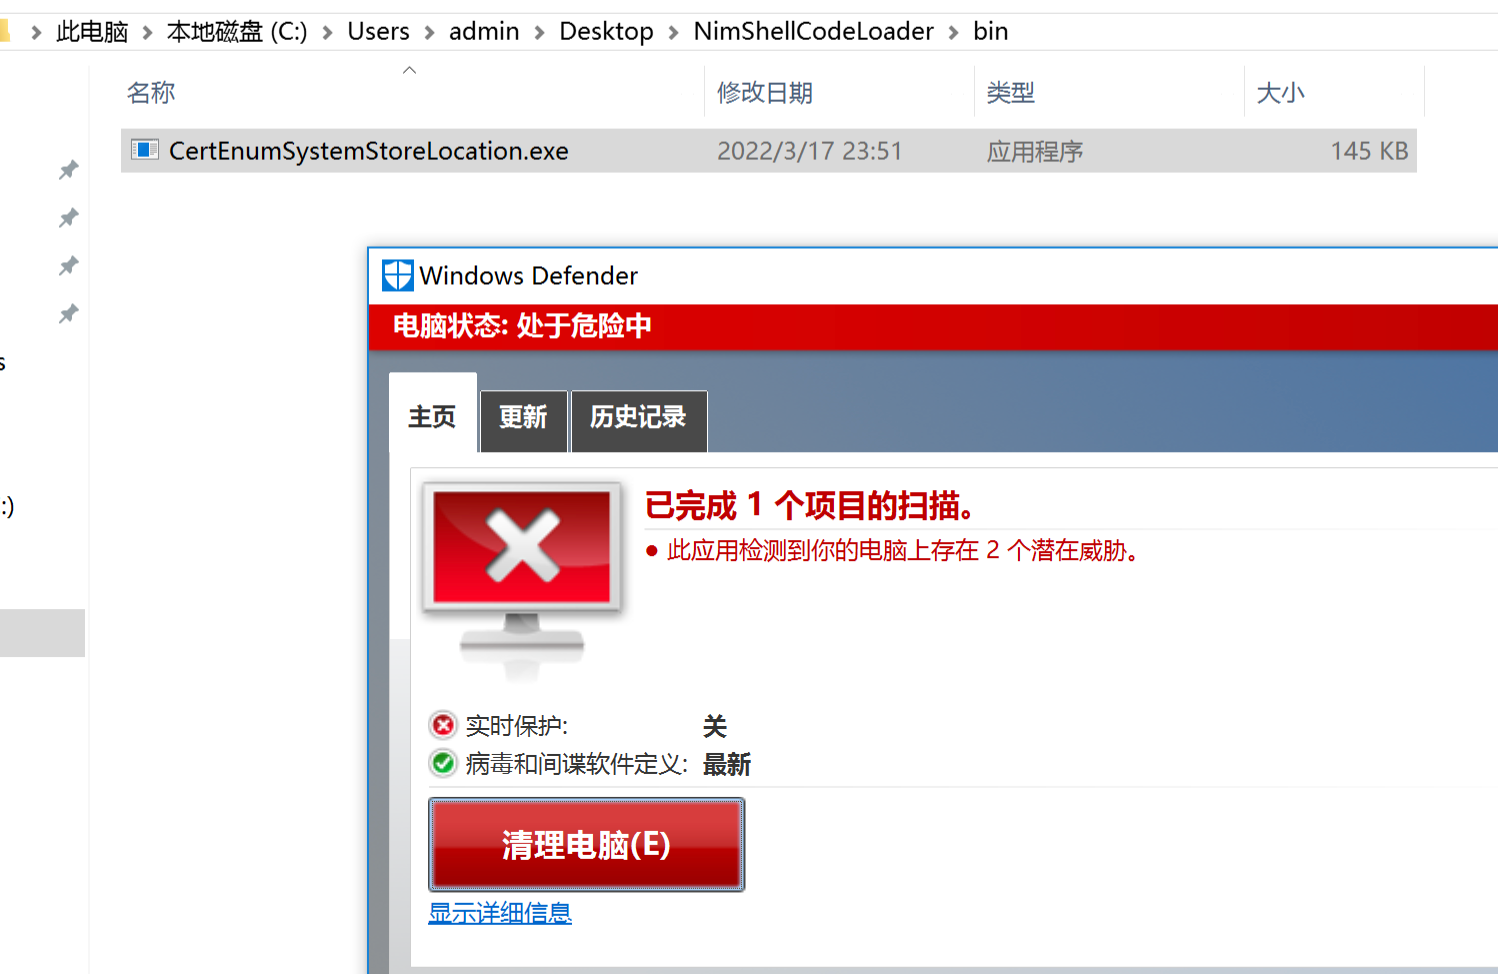Sort files by 修改日期 column

tap(765, 93)
